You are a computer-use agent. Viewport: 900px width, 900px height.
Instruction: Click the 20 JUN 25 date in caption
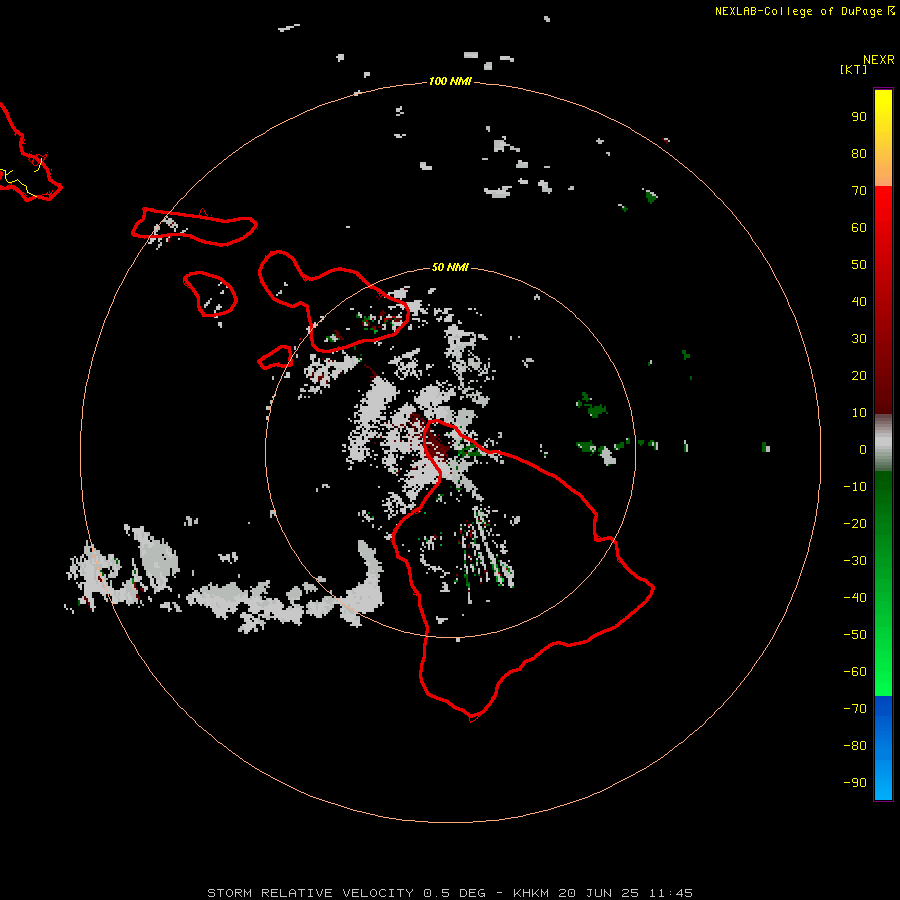coord(599,893)
